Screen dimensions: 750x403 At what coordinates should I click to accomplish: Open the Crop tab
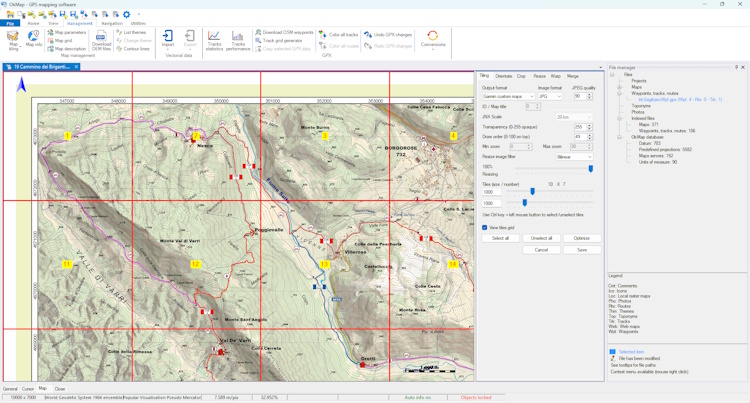(x=521, y=76)
